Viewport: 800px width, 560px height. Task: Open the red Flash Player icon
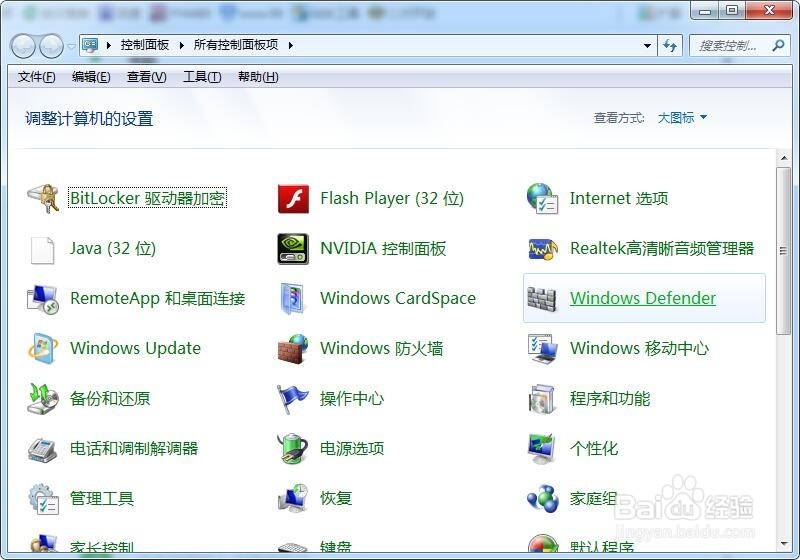[x=293, y=198]
